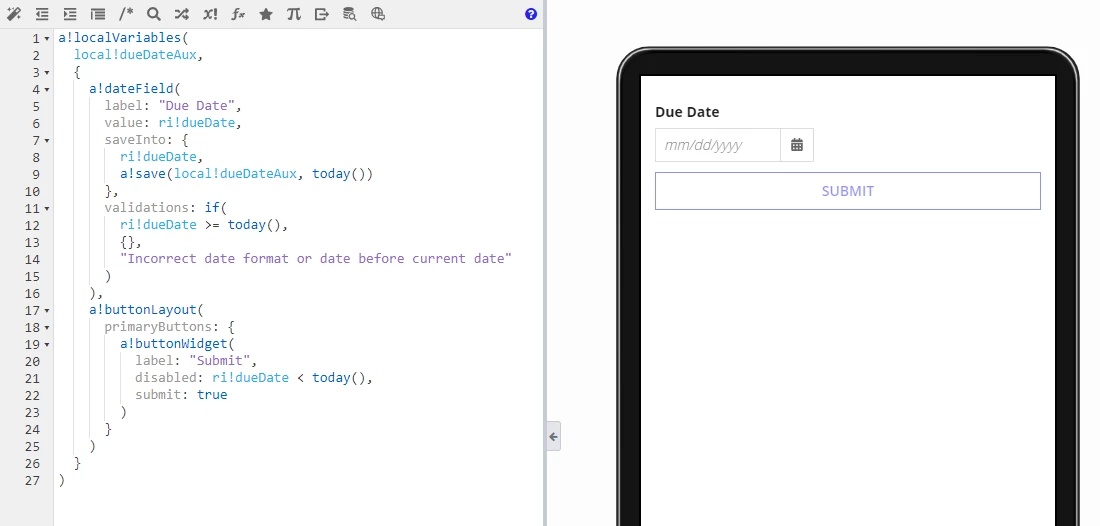Screen dimensions: 1100x526
Task: Click the outdent code icon
Action: pos(42,14)
